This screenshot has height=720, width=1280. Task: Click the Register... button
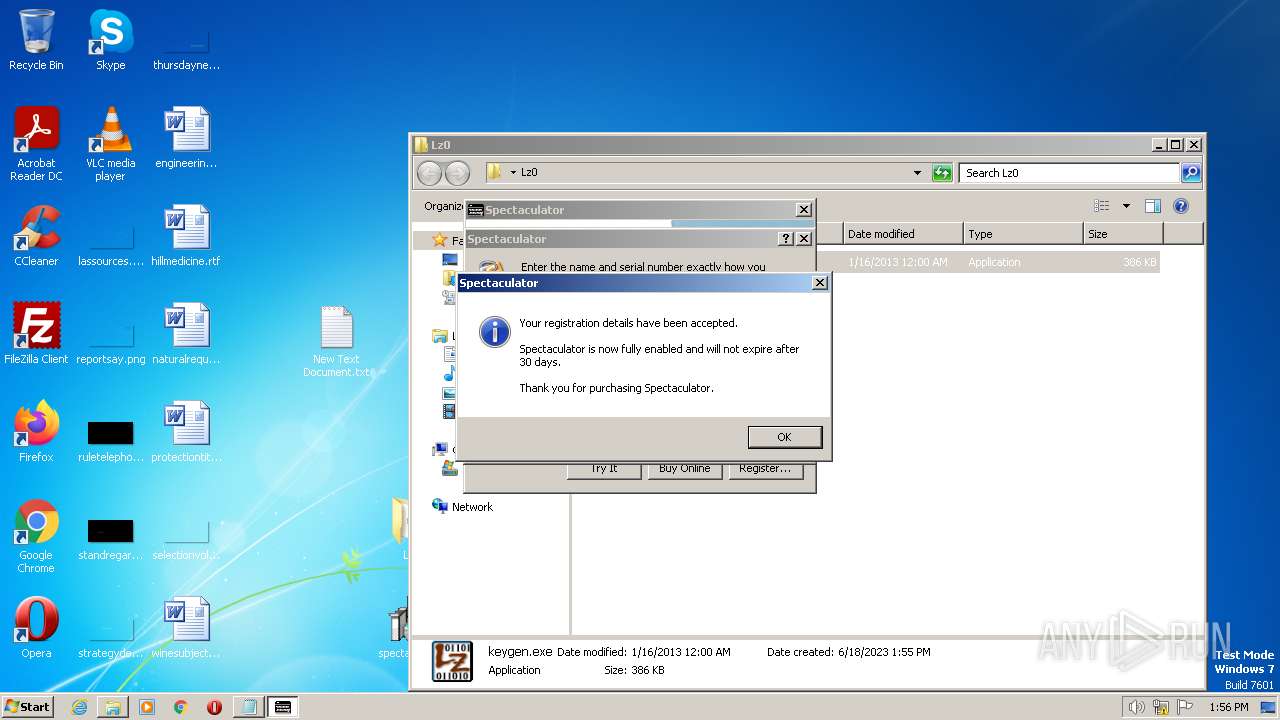tap(765, 469)
